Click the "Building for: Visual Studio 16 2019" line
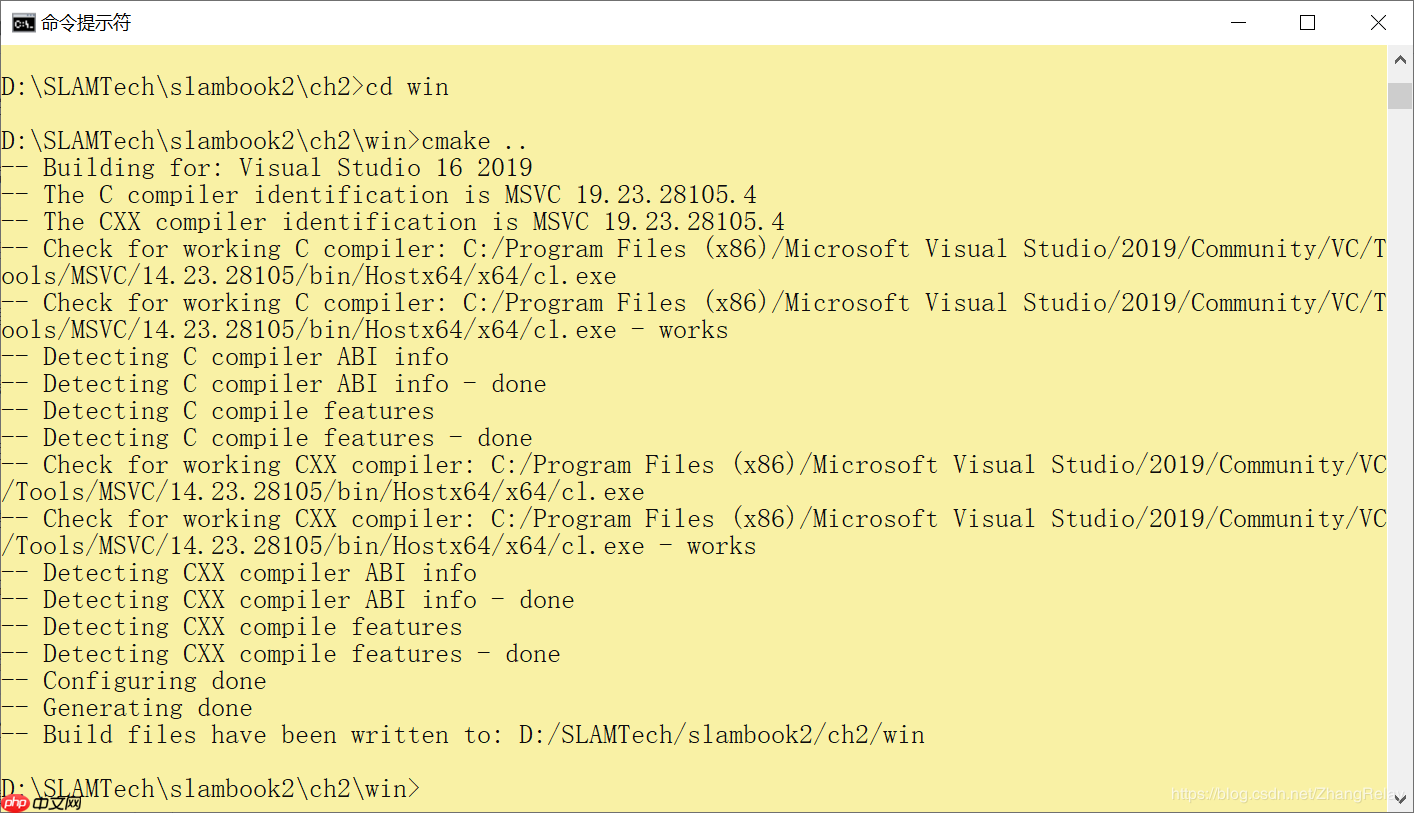The image size is (1414, 813). pyautogui.click(x=287, y=168)
